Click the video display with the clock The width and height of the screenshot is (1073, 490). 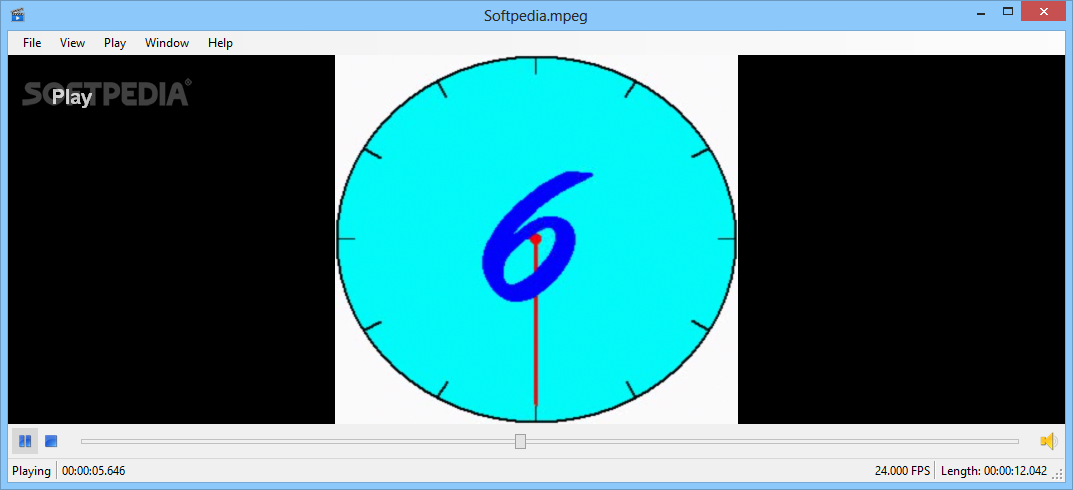tap(536, 240)
